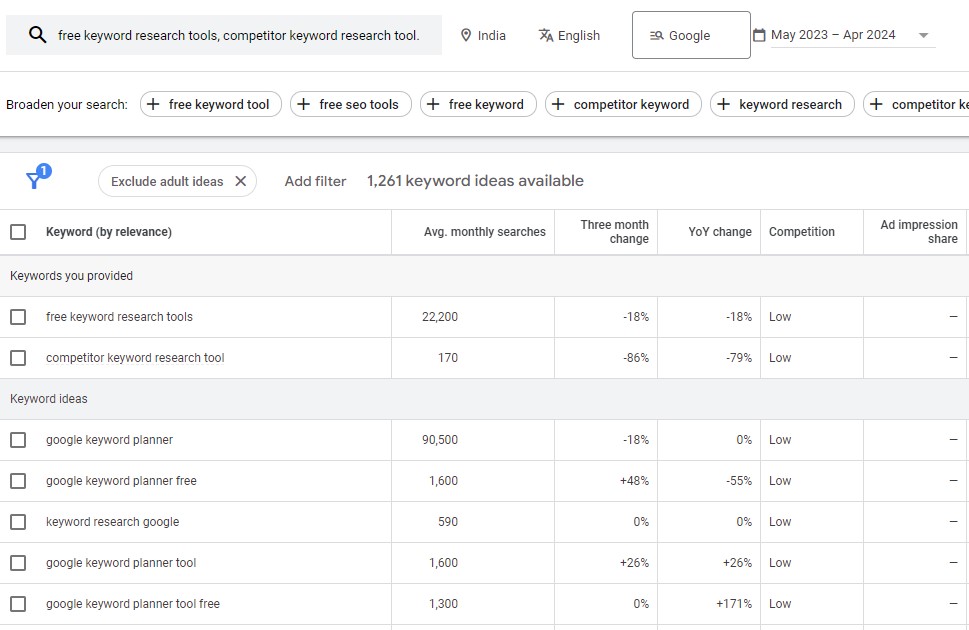The width and height of the screenshot is (969, 630).
Task: Check the competitor keyword research tool row
Action: (x=19, y=358)
